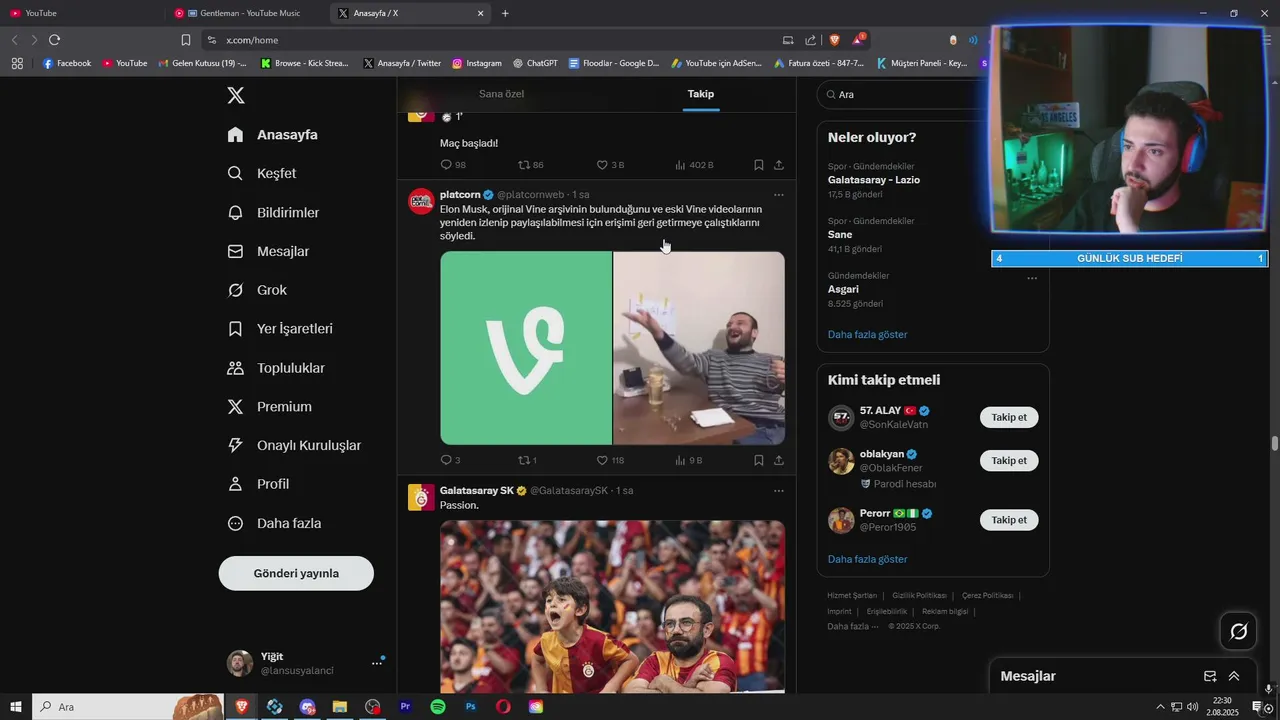
Task: Go to the Keşfet explore page
Action: [262, 173]
